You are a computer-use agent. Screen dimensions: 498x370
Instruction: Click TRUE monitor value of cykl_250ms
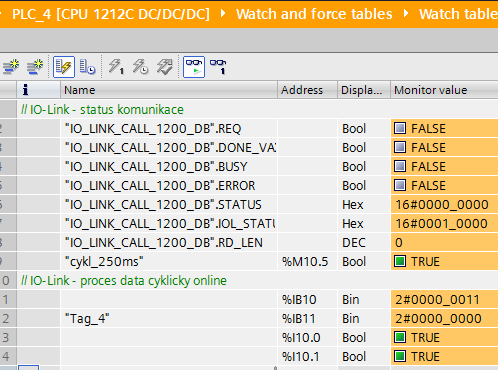(444, 261)
